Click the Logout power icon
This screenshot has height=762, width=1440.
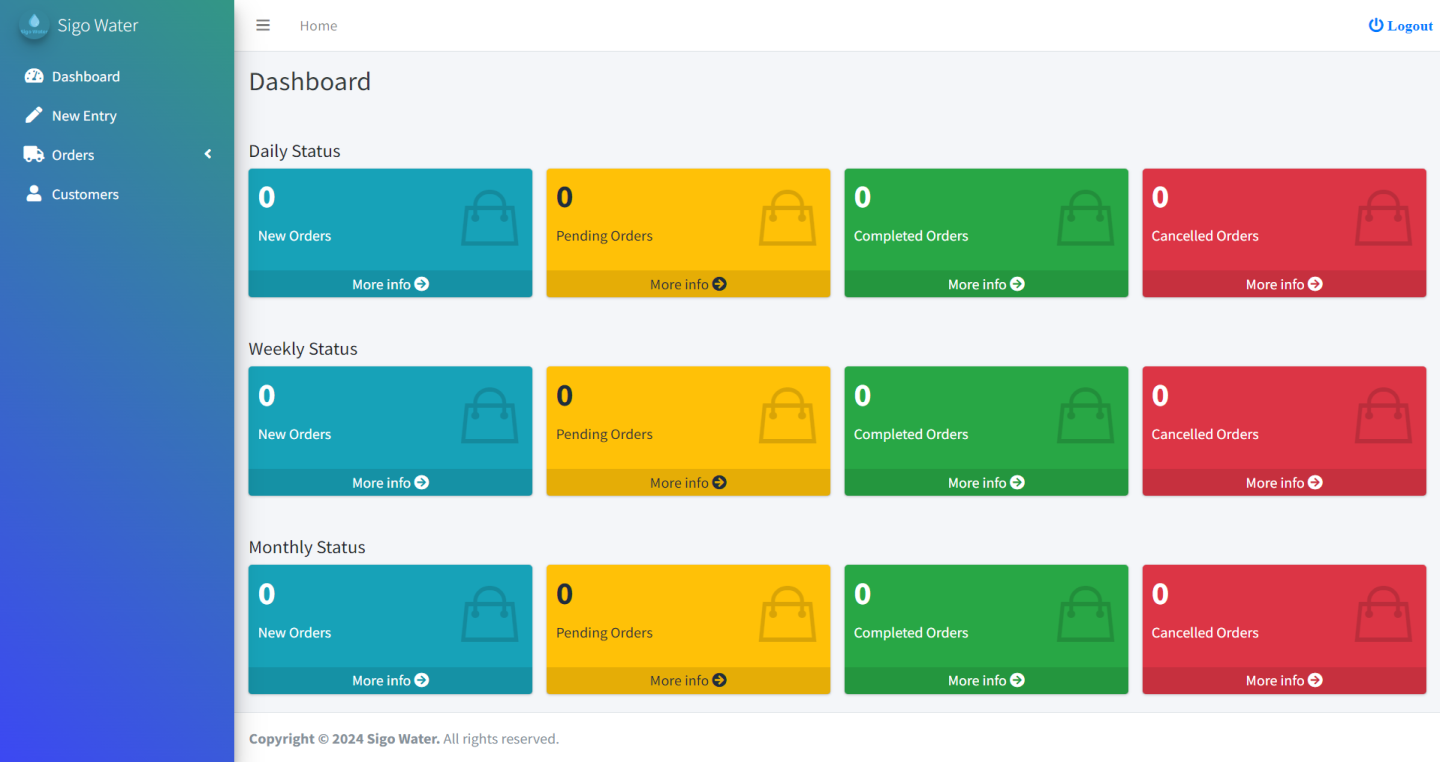click(1374, 25)
